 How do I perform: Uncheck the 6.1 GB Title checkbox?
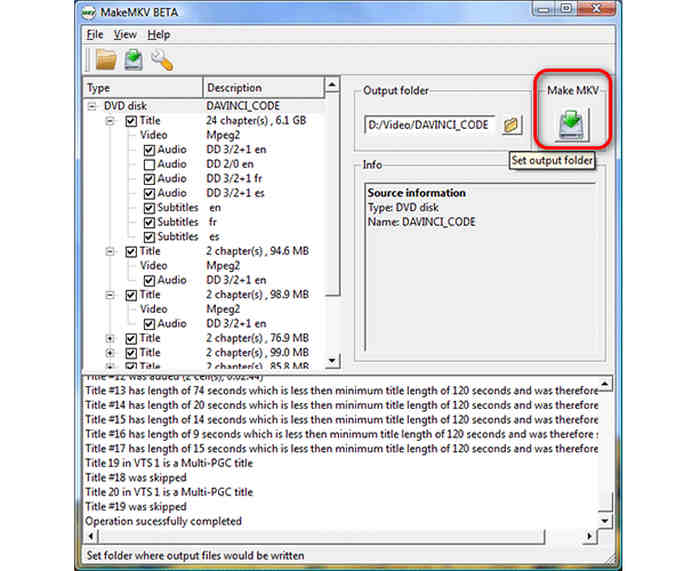click(x=131, y=121)
